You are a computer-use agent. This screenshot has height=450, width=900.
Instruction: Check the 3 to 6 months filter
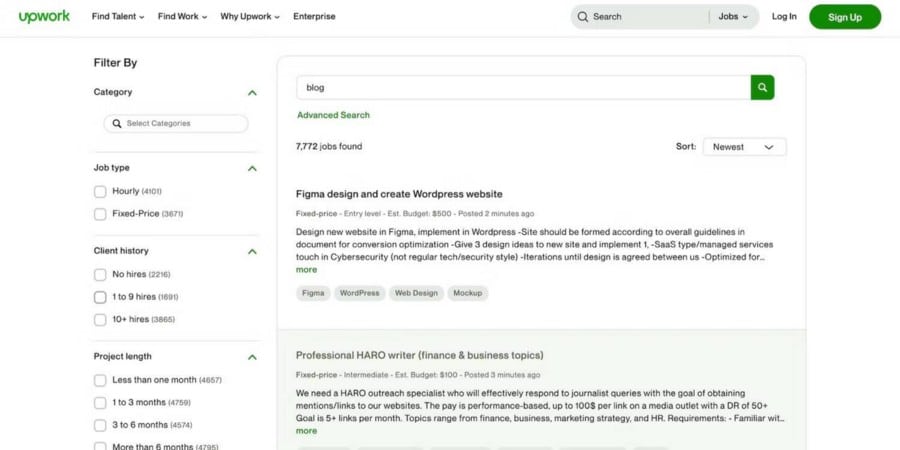pos(100,425)
